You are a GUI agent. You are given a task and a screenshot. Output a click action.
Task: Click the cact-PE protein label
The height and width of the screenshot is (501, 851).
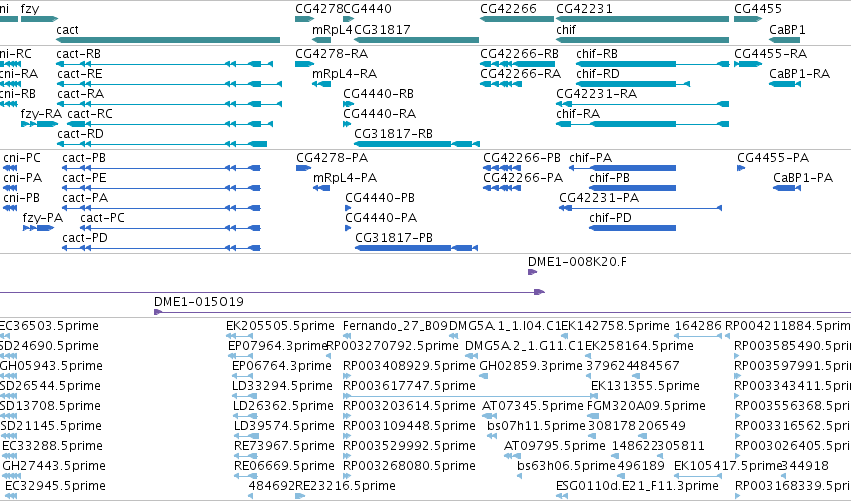coord(84,178)
